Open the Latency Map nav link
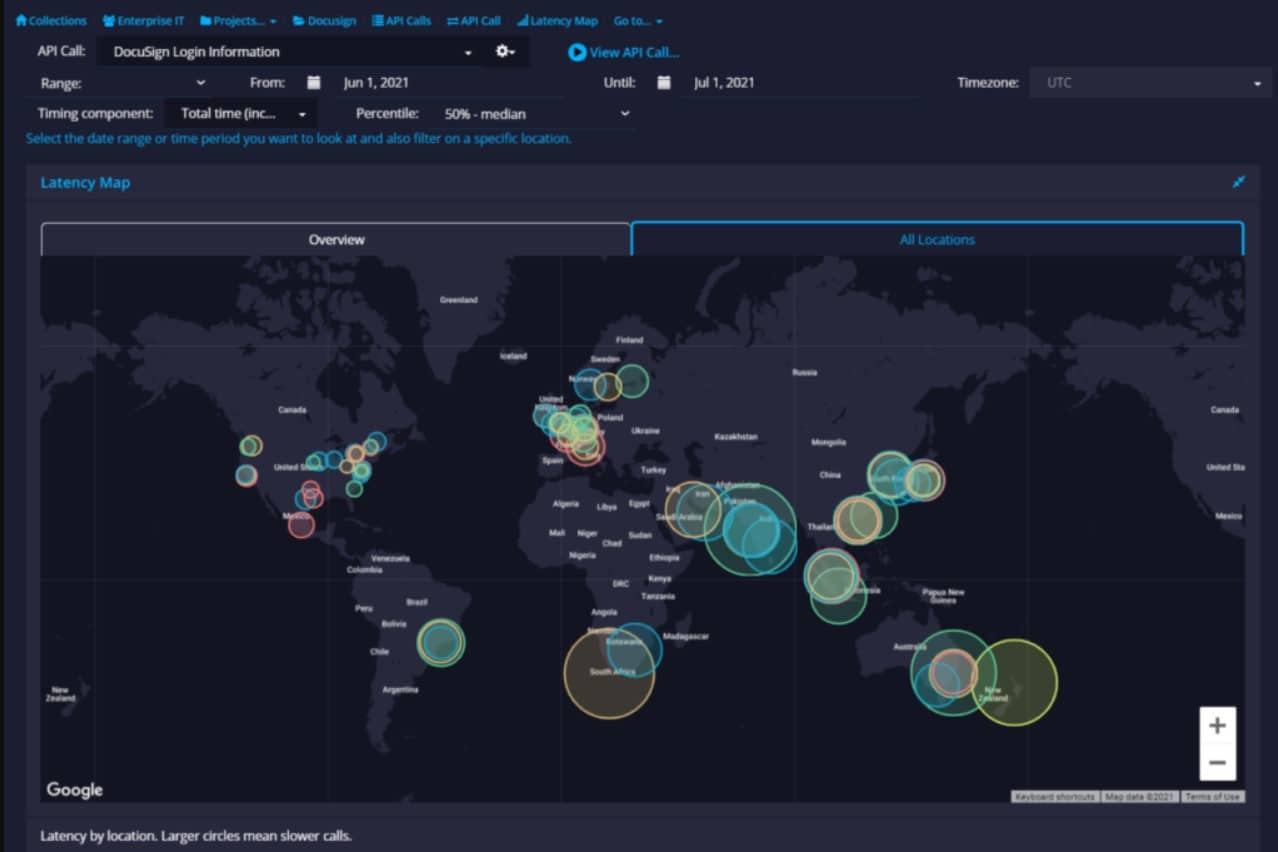 coord(557,20)
